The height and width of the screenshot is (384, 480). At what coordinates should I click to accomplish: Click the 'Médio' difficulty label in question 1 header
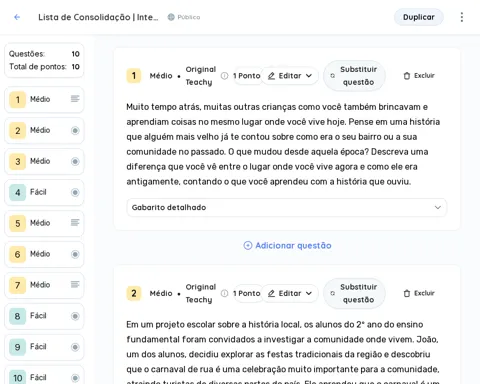(161, 76)
